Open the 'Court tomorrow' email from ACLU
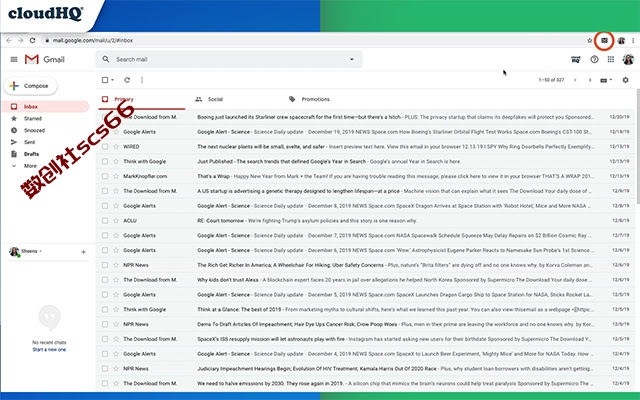Image resolution: width=640 pixels, height=400 pixels. tap(366, 220)
